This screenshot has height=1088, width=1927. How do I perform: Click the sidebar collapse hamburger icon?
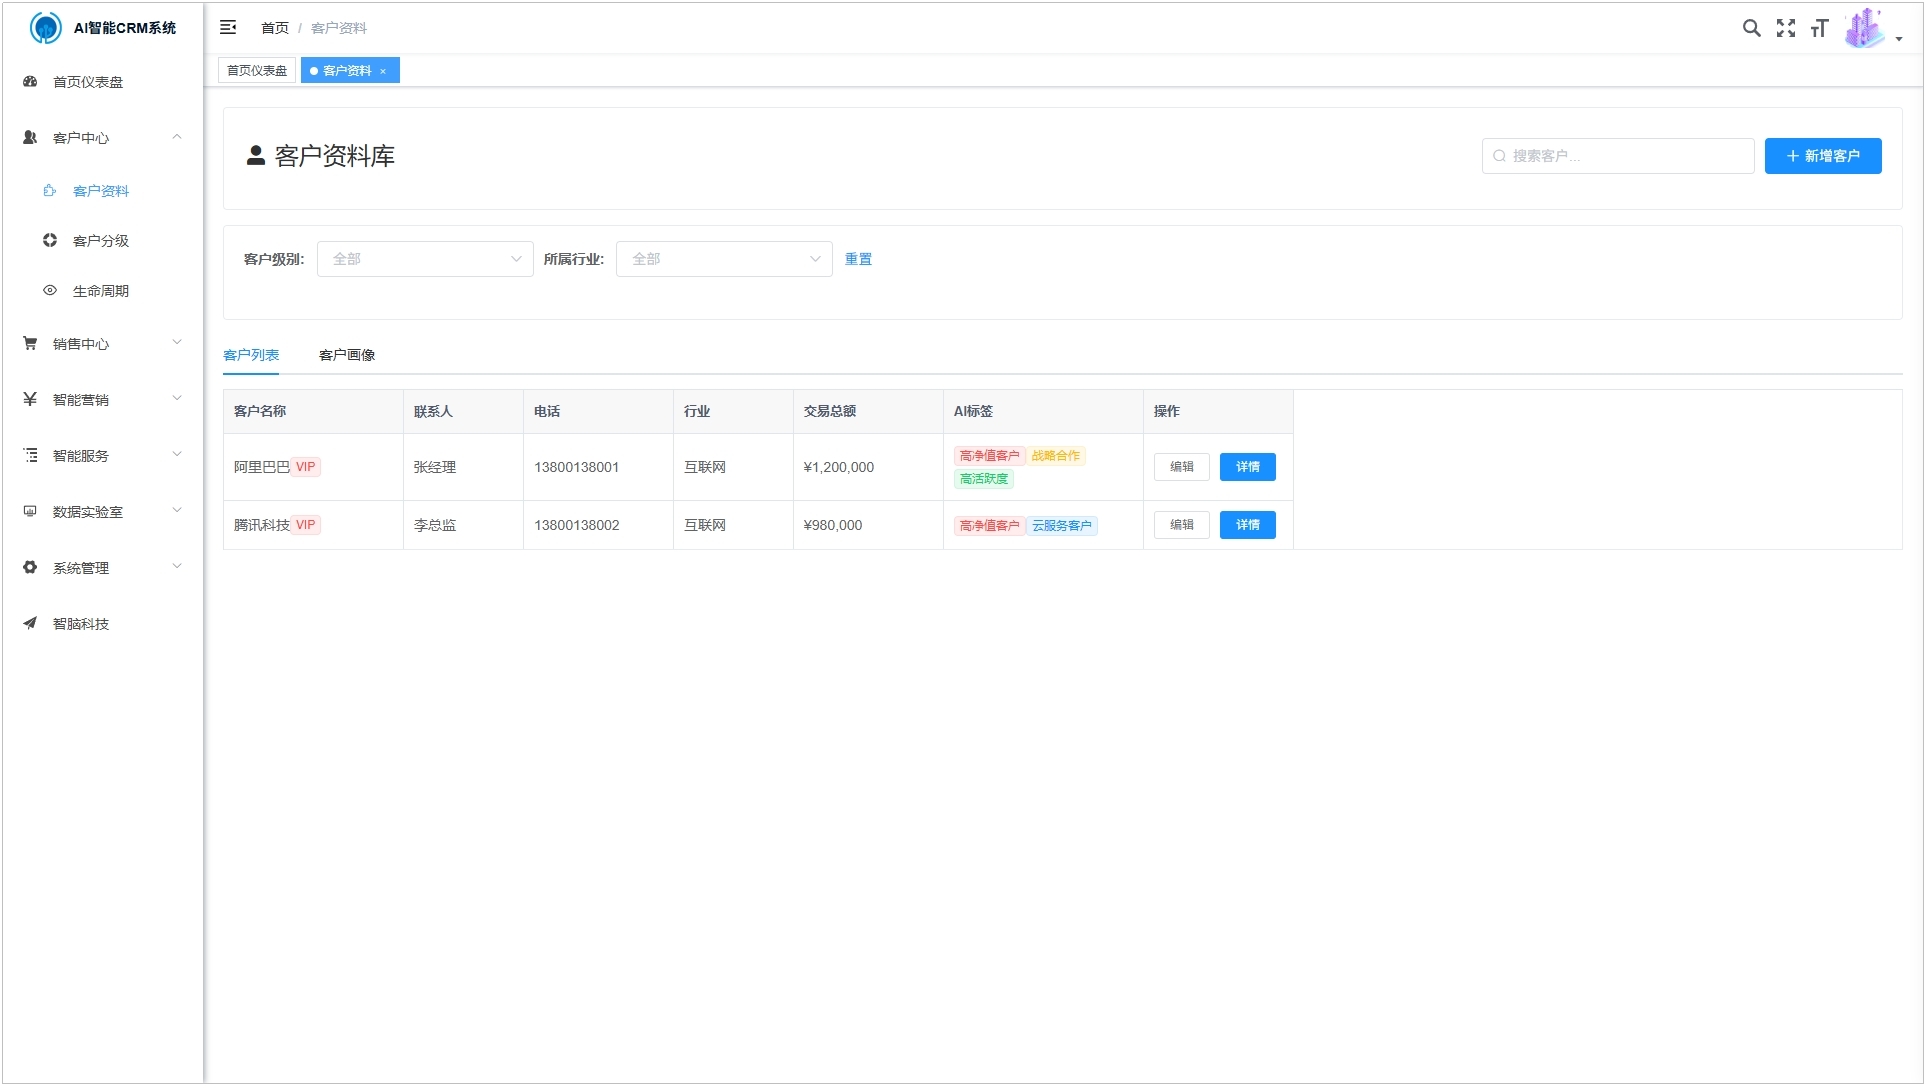coord(228,28)
